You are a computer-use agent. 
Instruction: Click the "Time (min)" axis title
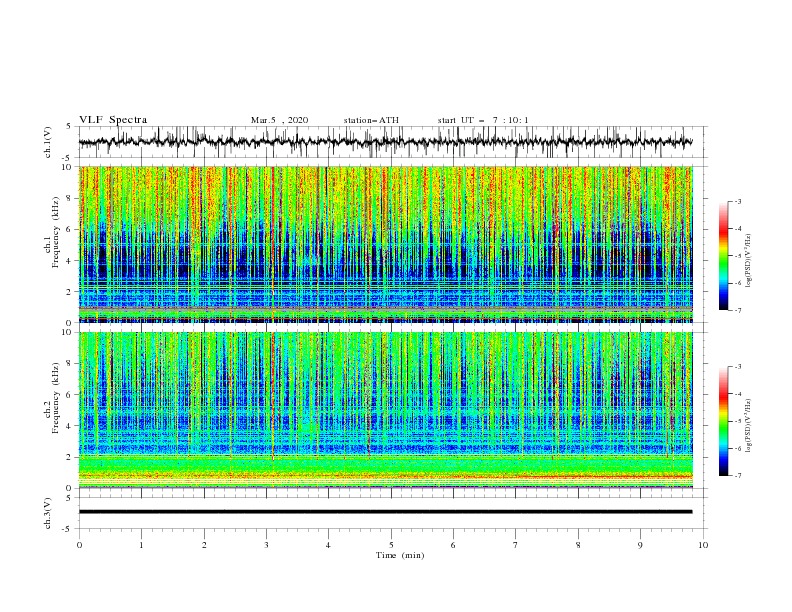400,555
